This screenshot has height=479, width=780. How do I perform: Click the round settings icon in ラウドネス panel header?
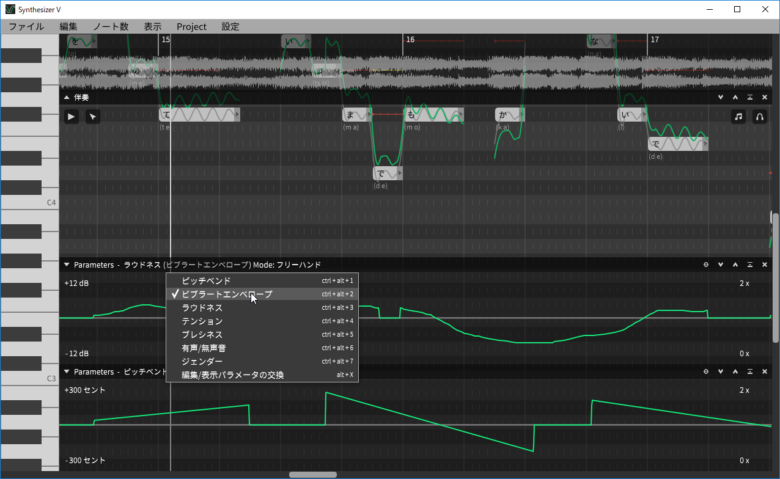[706, 265]
